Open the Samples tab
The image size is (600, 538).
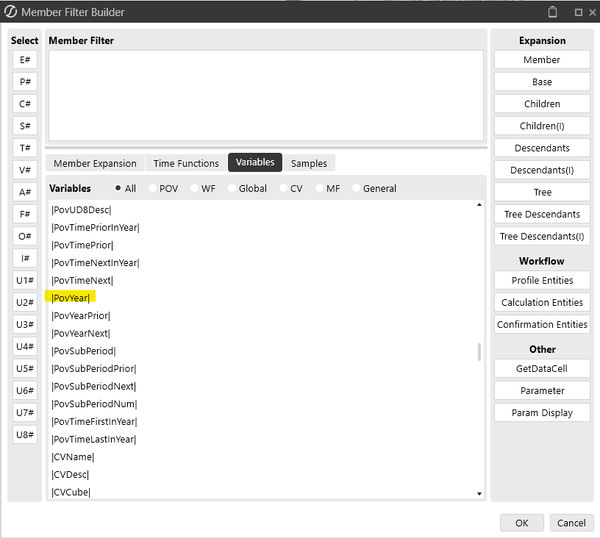tap(308, 163)
